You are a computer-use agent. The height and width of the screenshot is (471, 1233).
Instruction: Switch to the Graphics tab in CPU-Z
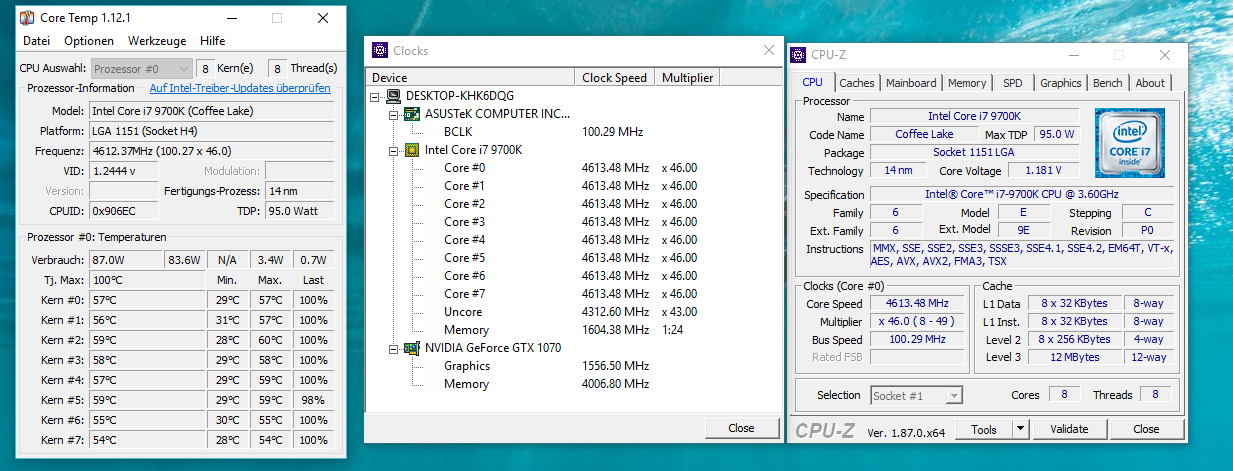pyautogui.click(x=1060, y=83)
